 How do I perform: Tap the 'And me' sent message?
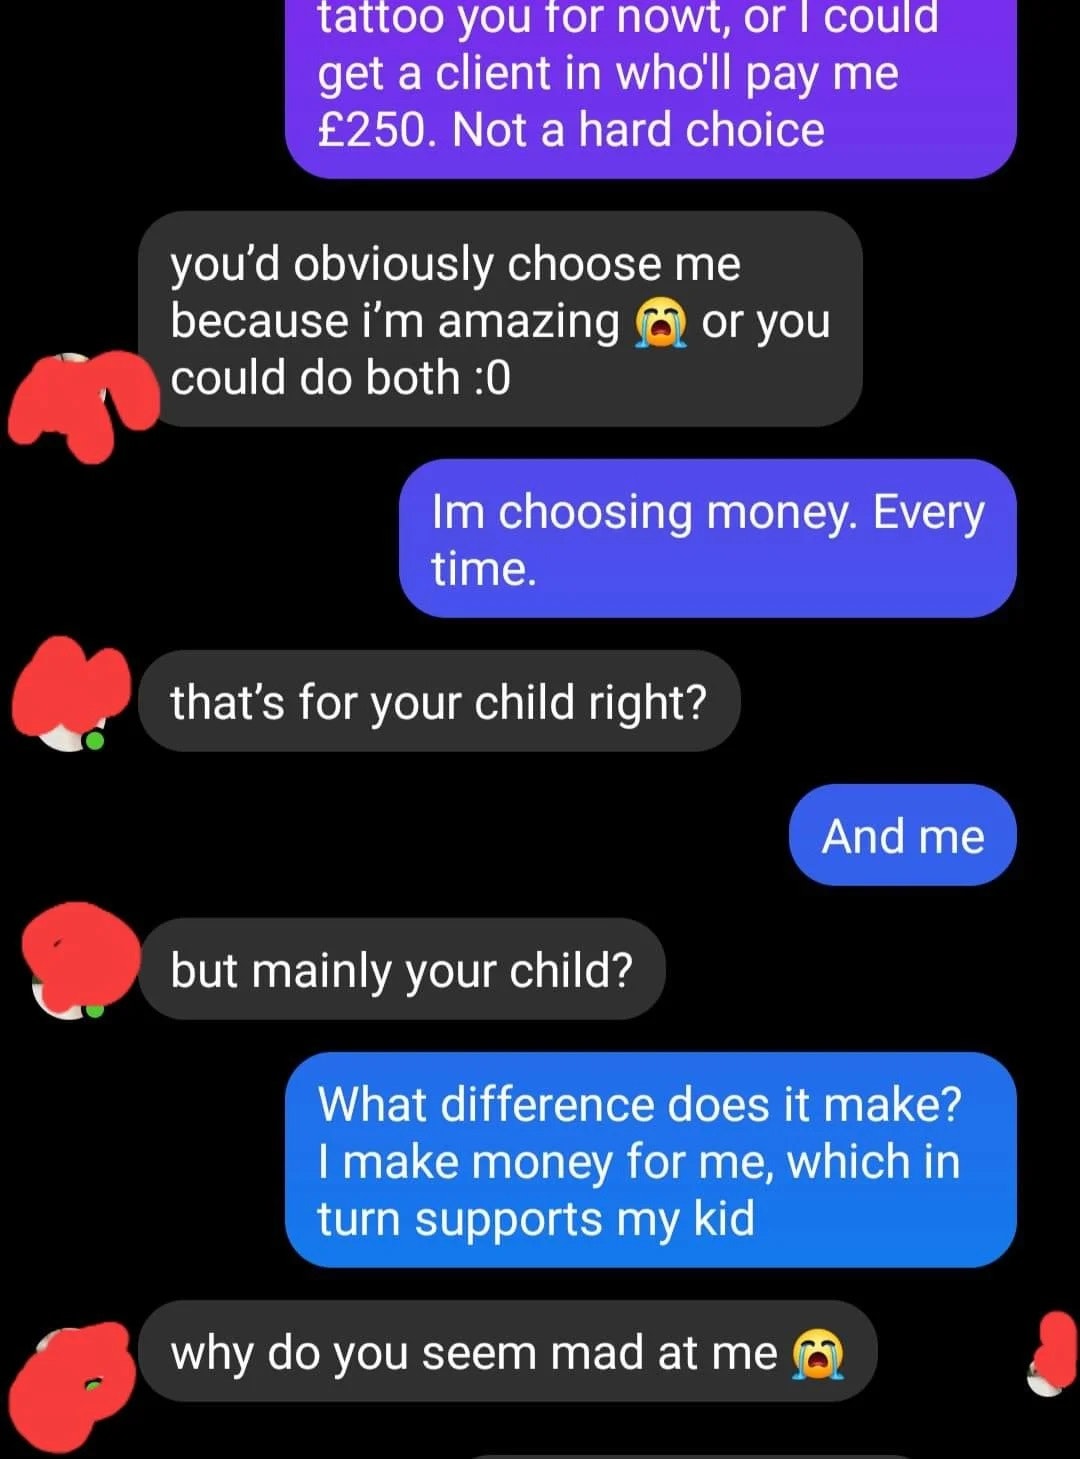point(903,835)
